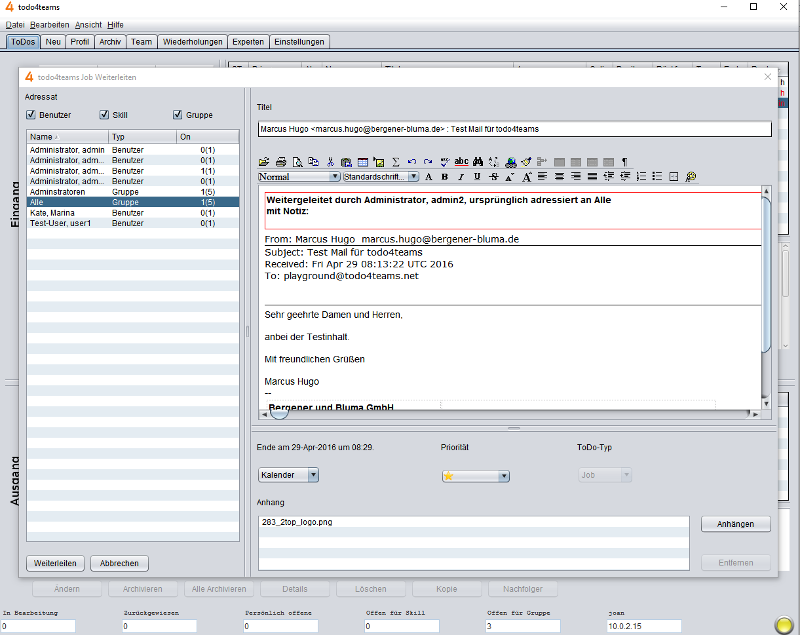Sort the list by Name column header
Image resolution: width=800 pixels, height=635 pixels.
(67, 137)
